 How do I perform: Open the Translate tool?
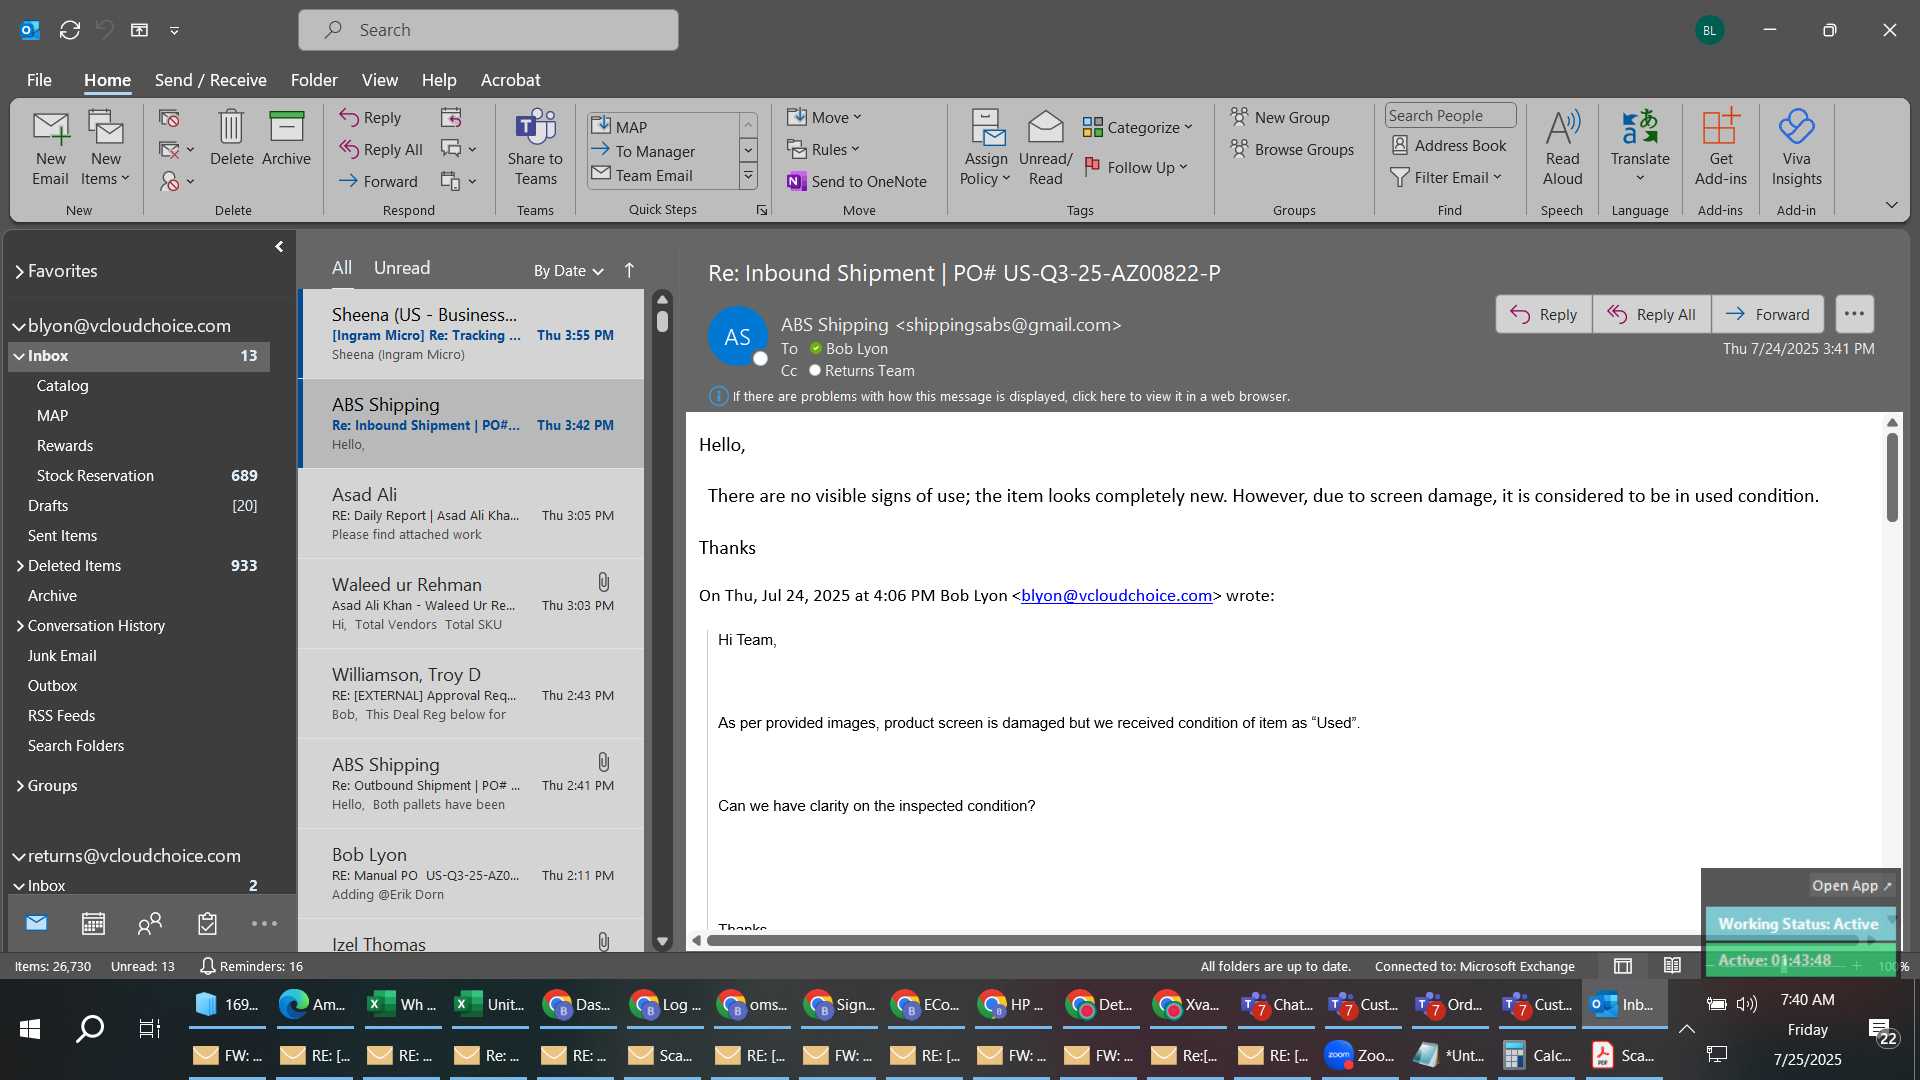coord(1640,148)
